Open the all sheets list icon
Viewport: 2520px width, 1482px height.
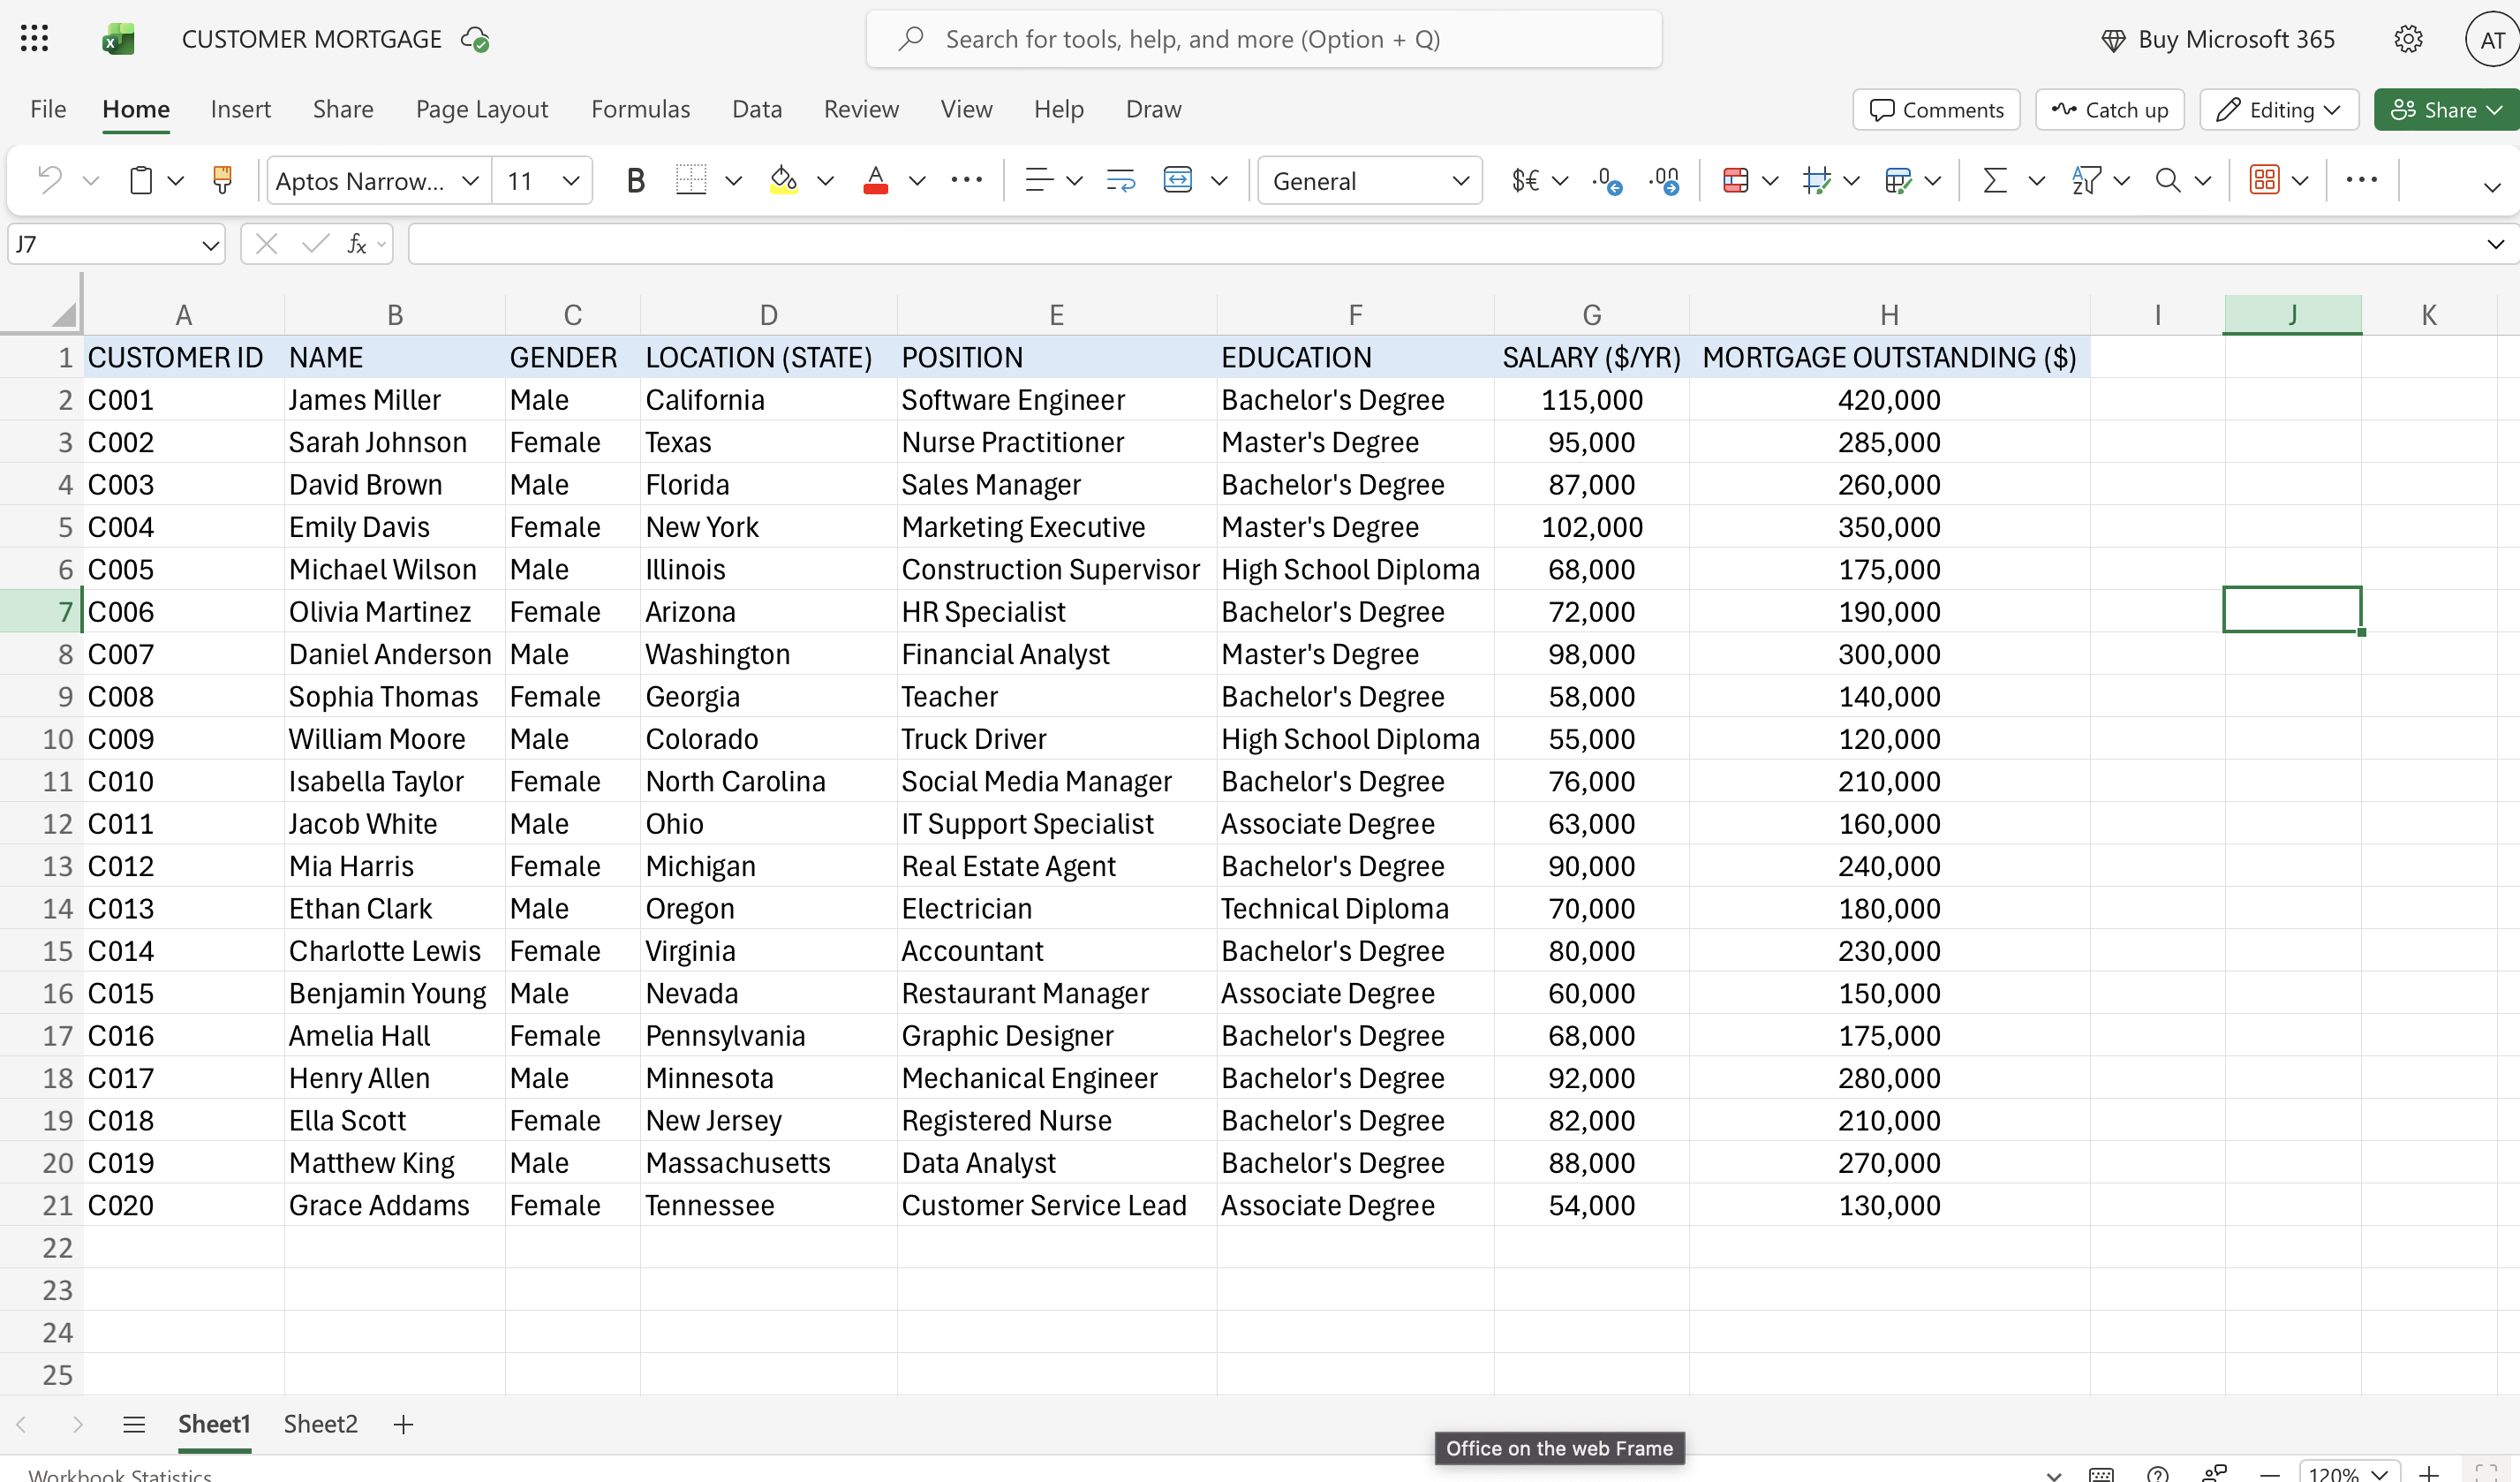click(x=134, y=1424)
